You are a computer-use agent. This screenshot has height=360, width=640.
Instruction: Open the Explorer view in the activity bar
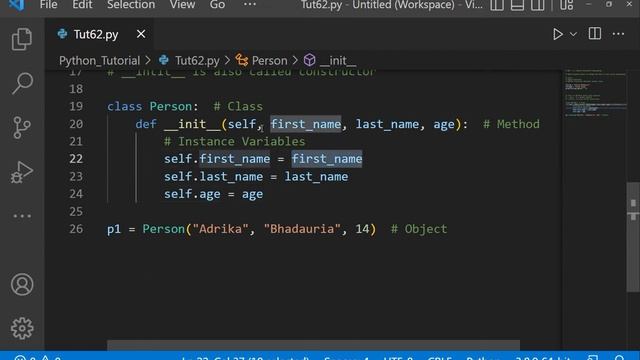tap(22, 39)
